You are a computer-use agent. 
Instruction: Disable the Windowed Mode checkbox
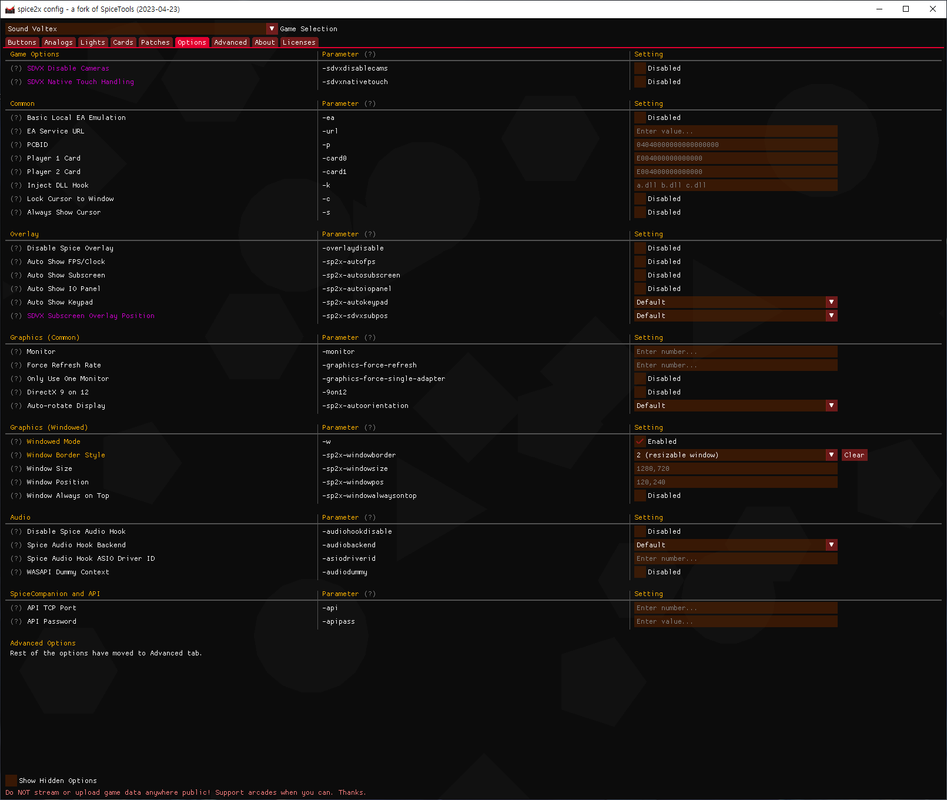tap(640, 441)
